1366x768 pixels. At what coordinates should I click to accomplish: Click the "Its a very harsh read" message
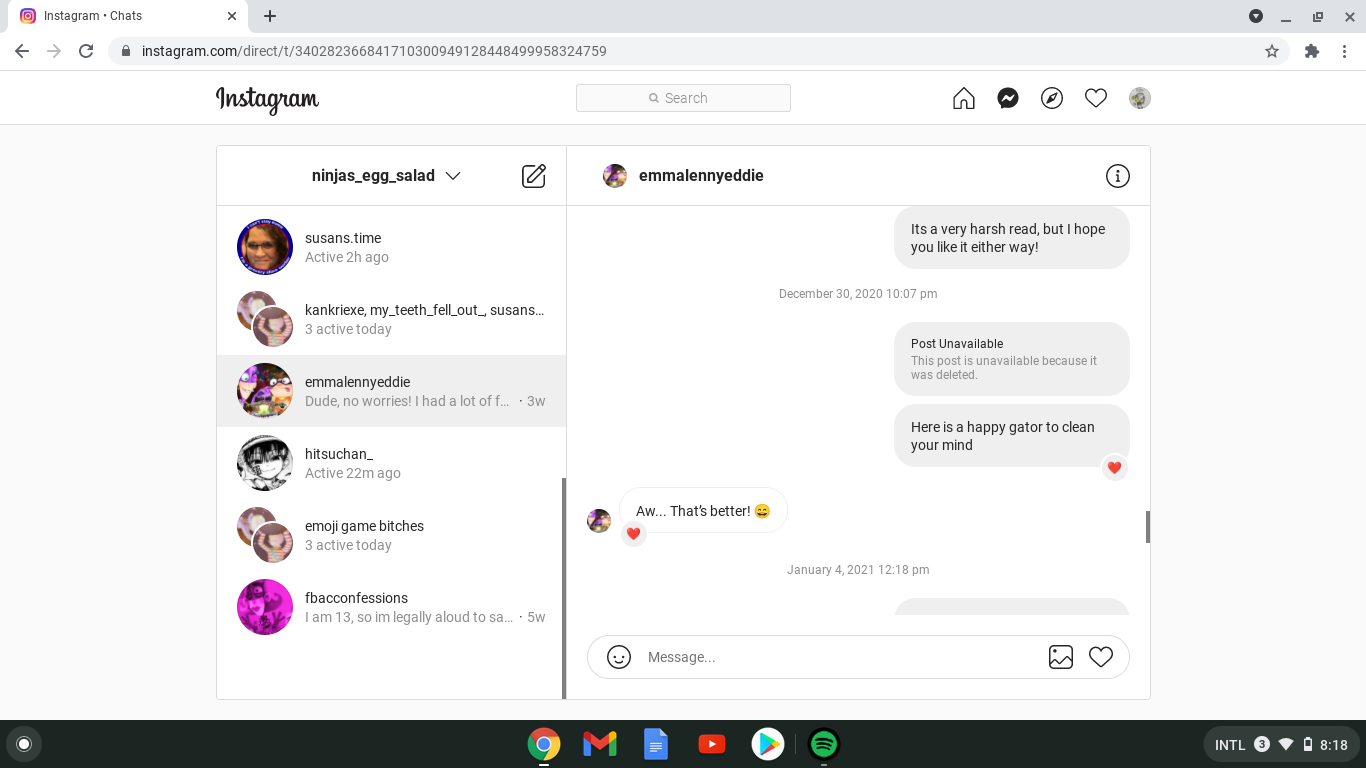coord(1012,238)
